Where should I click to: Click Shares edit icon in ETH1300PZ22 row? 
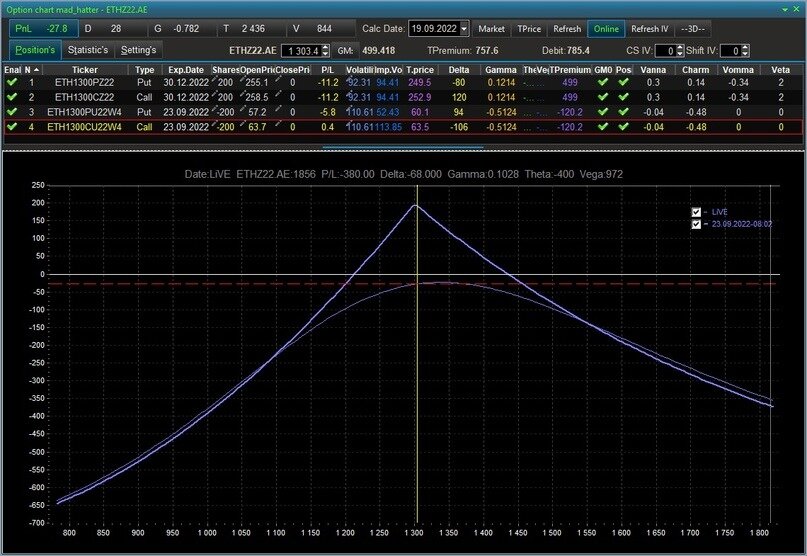(215, 79)
